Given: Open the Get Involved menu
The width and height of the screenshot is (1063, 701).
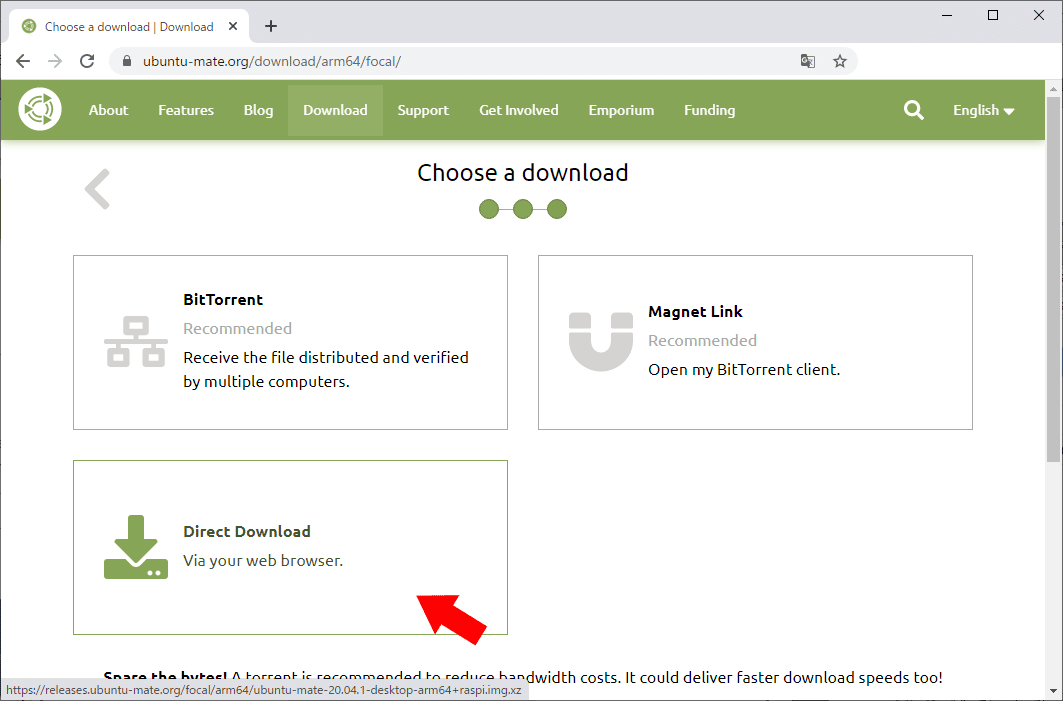Looking at the screenshot, I should pyautogui.click(x=519, y=111).
